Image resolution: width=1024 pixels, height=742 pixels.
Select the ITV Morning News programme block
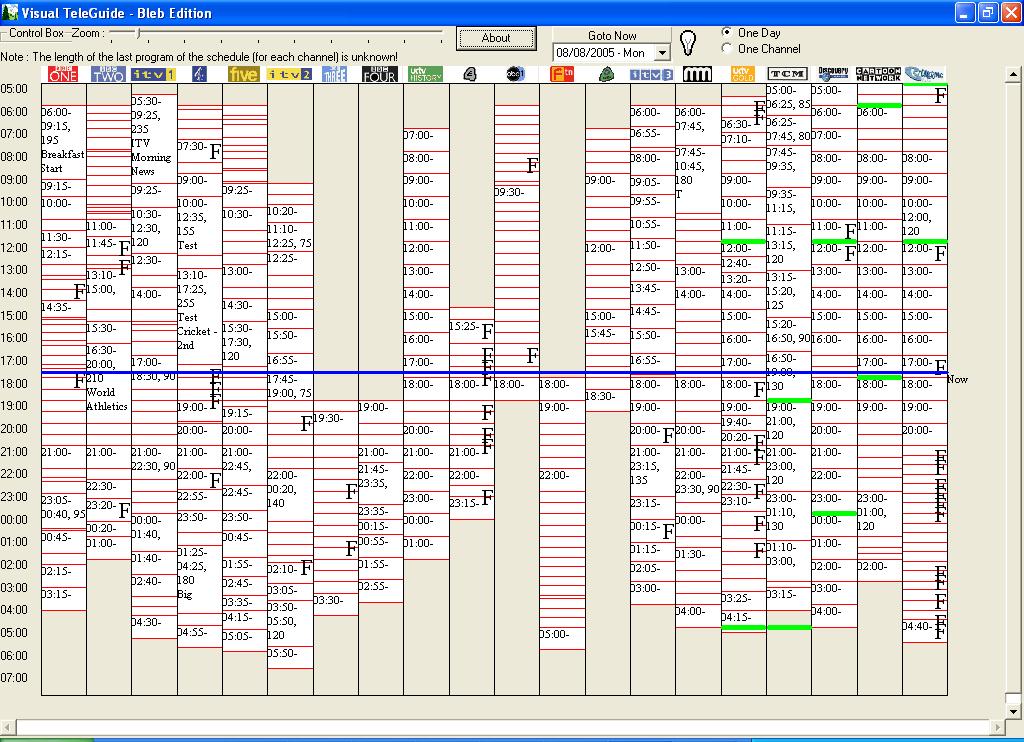click(153, 150)
